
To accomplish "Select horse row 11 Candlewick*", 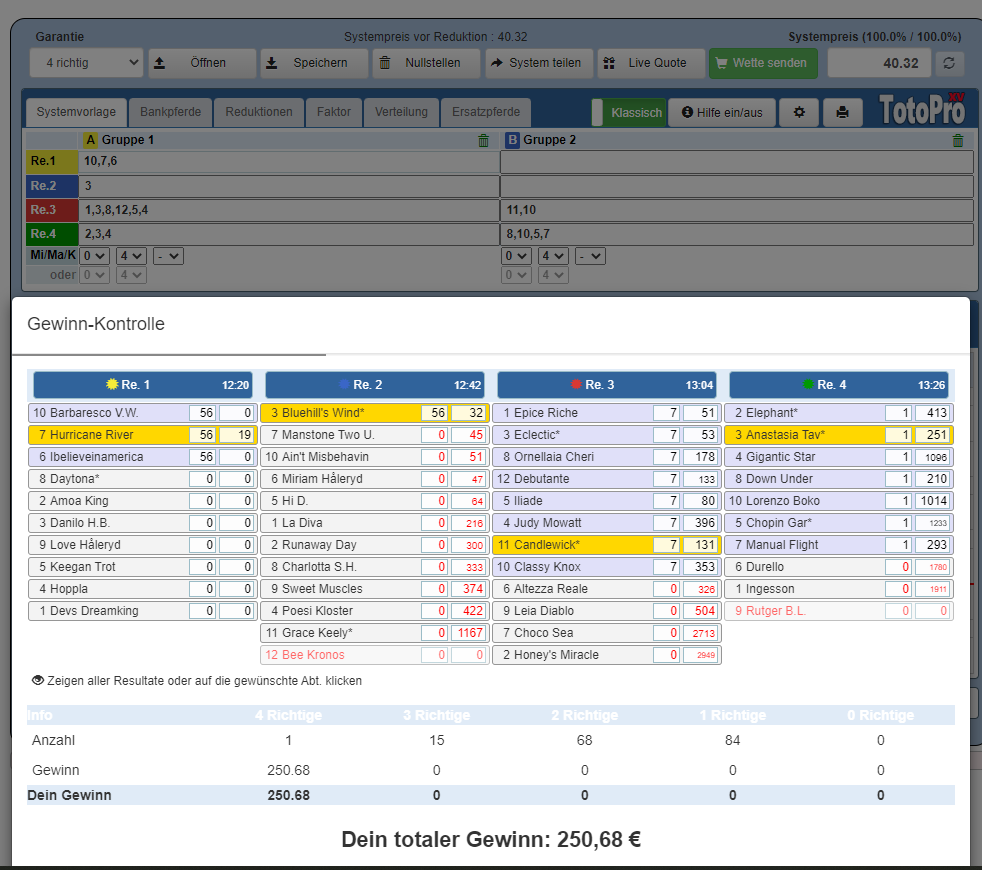I will (x=607, y=545).
